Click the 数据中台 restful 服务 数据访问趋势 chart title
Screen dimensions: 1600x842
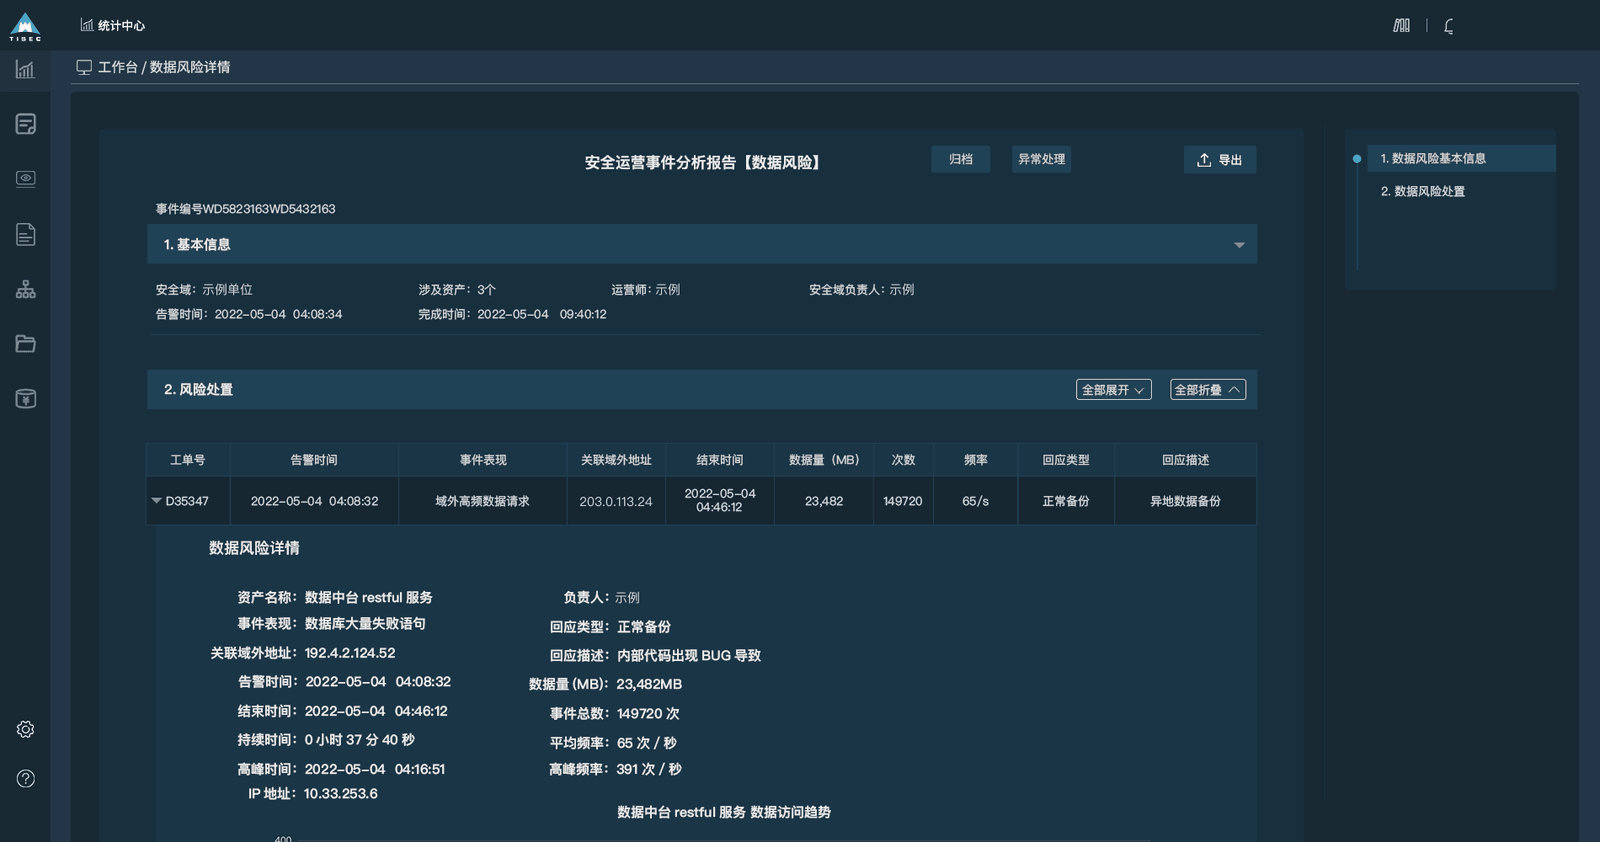pos(724,812)
